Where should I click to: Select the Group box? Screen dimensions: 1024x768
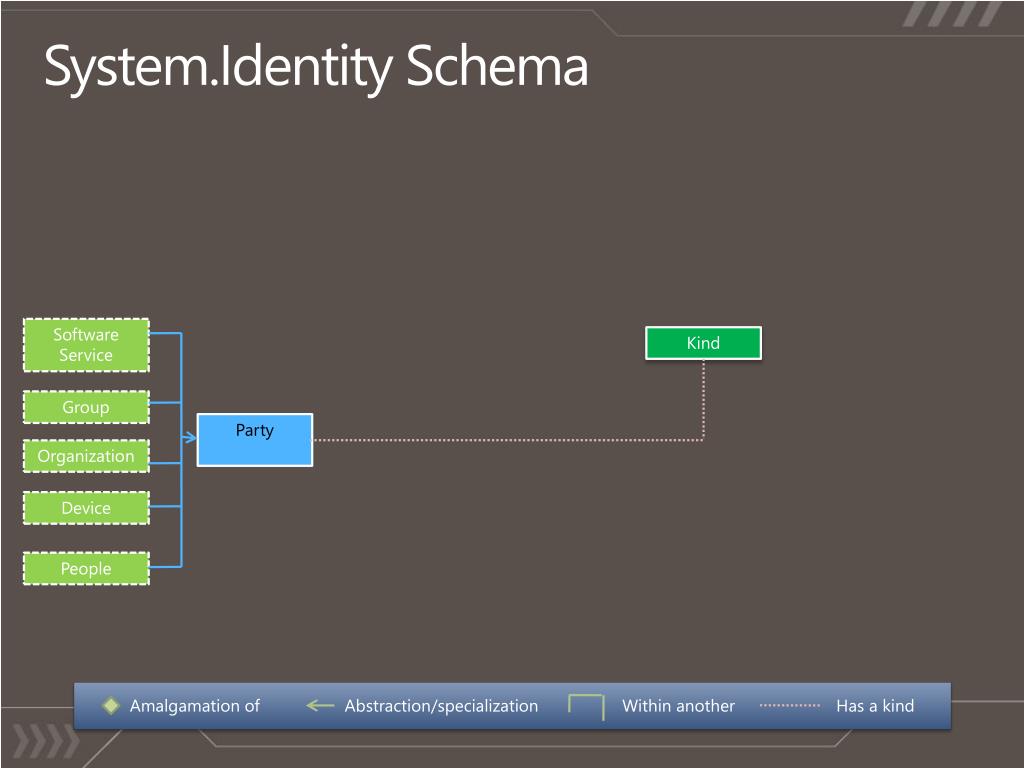(86, 407)
